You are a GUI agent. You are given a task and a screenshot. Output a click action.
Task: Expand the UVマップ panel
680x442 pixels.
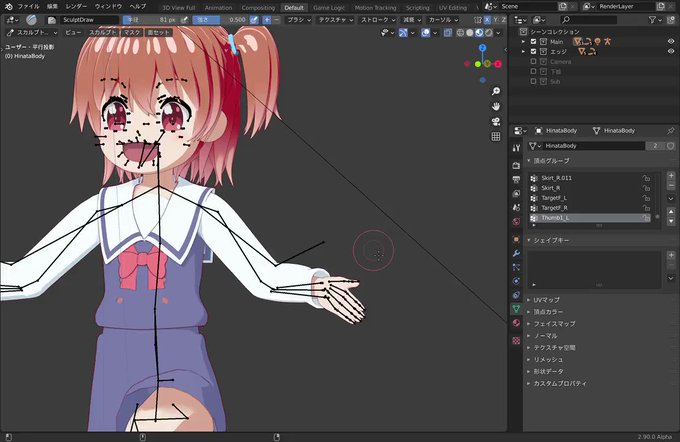point(546,300)
